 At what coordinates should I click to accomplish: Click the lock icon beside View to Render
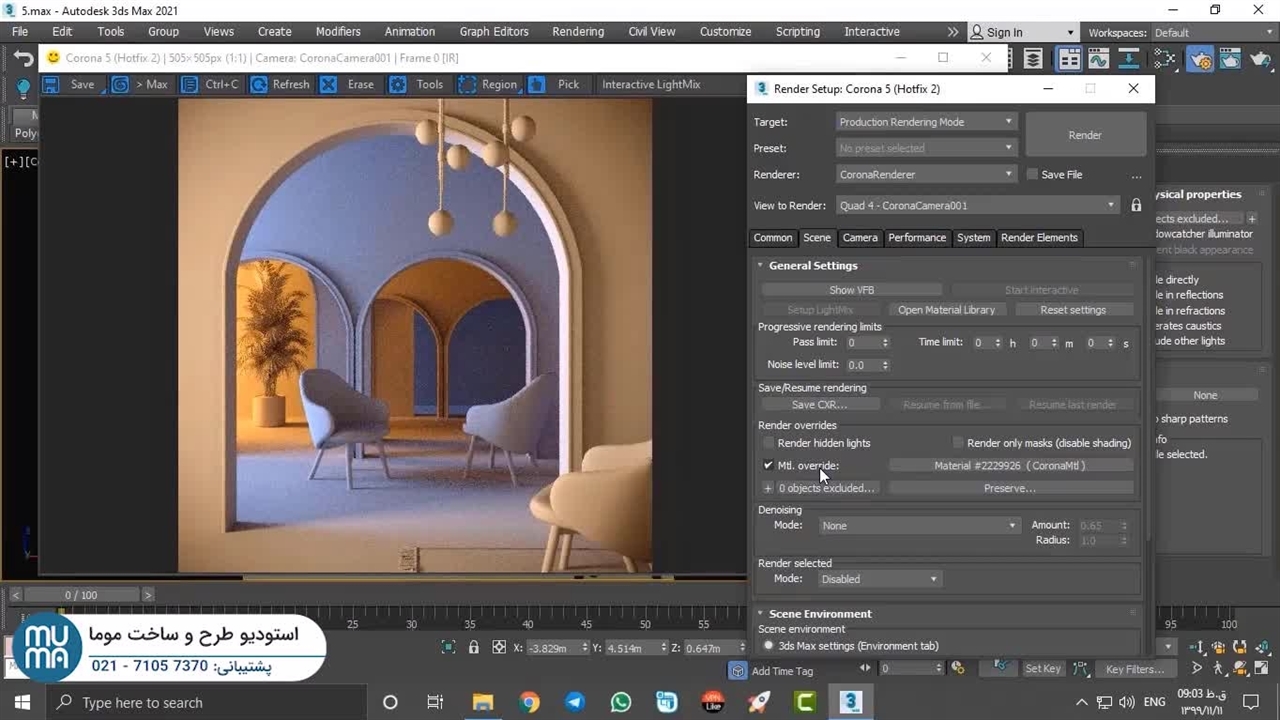tap(1136, 205)
